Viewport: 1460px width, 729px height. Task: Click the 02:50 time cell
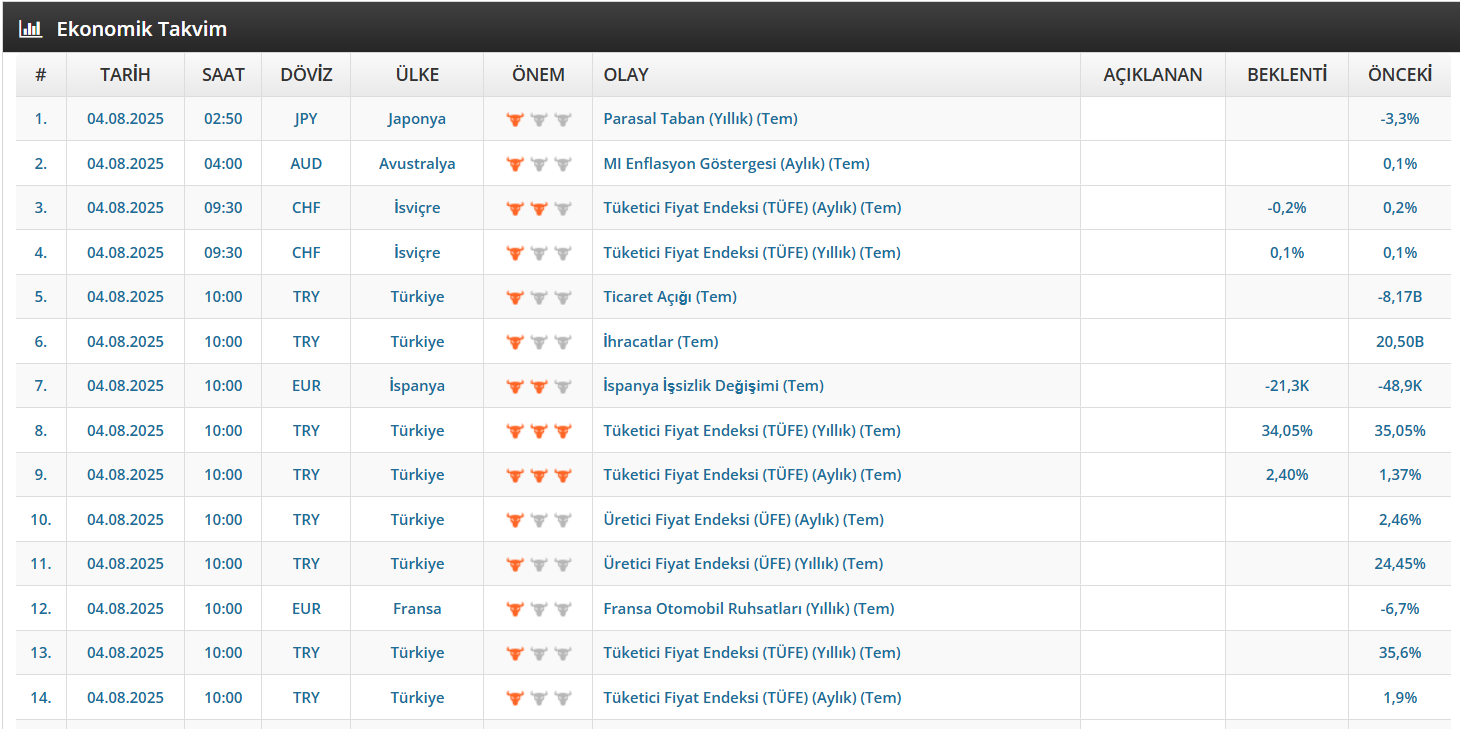click(x=223, y=119)
